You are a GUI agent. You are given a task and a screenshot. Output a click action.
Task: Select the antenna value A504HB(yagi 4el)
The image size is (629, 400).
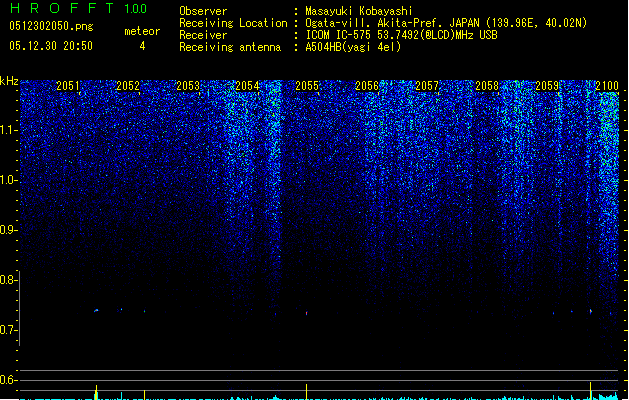pos(353,47)
